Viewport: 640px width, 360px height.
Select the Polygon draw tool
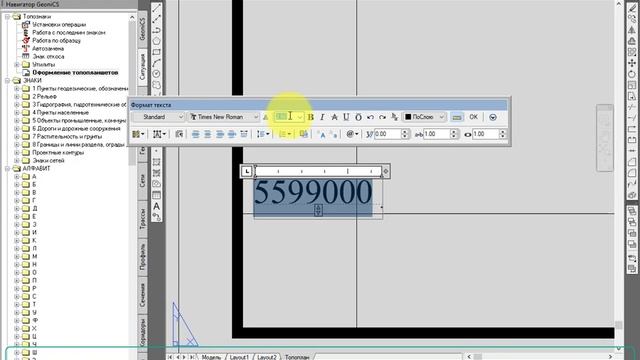(x=157, y=41)
